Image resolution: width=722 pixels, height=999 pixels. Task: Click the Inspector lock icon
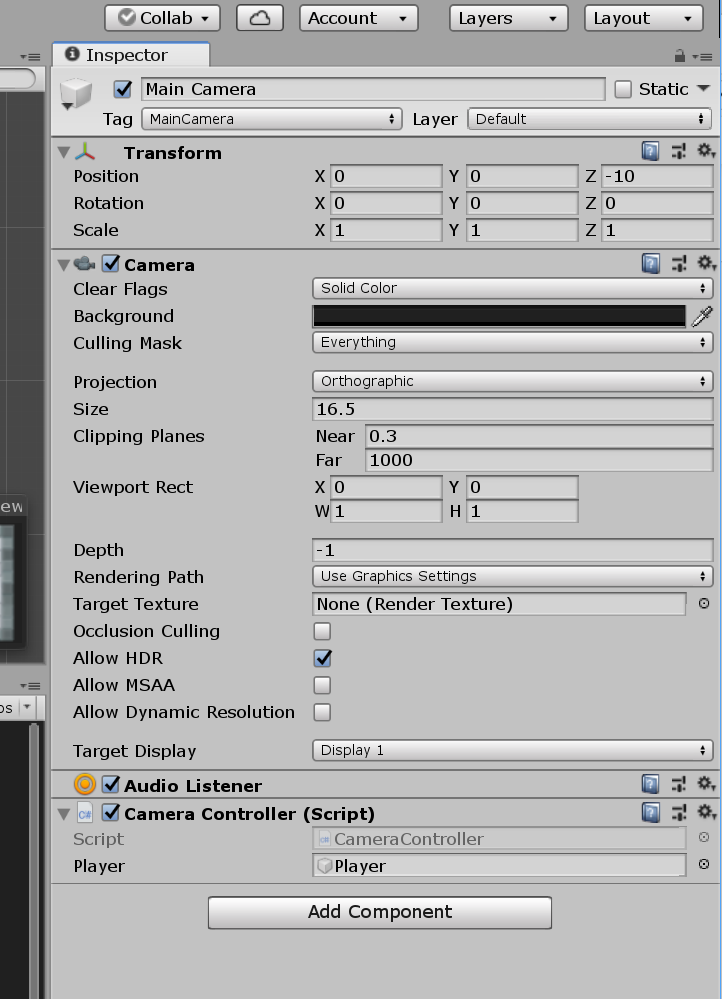[x=680, y=56]
